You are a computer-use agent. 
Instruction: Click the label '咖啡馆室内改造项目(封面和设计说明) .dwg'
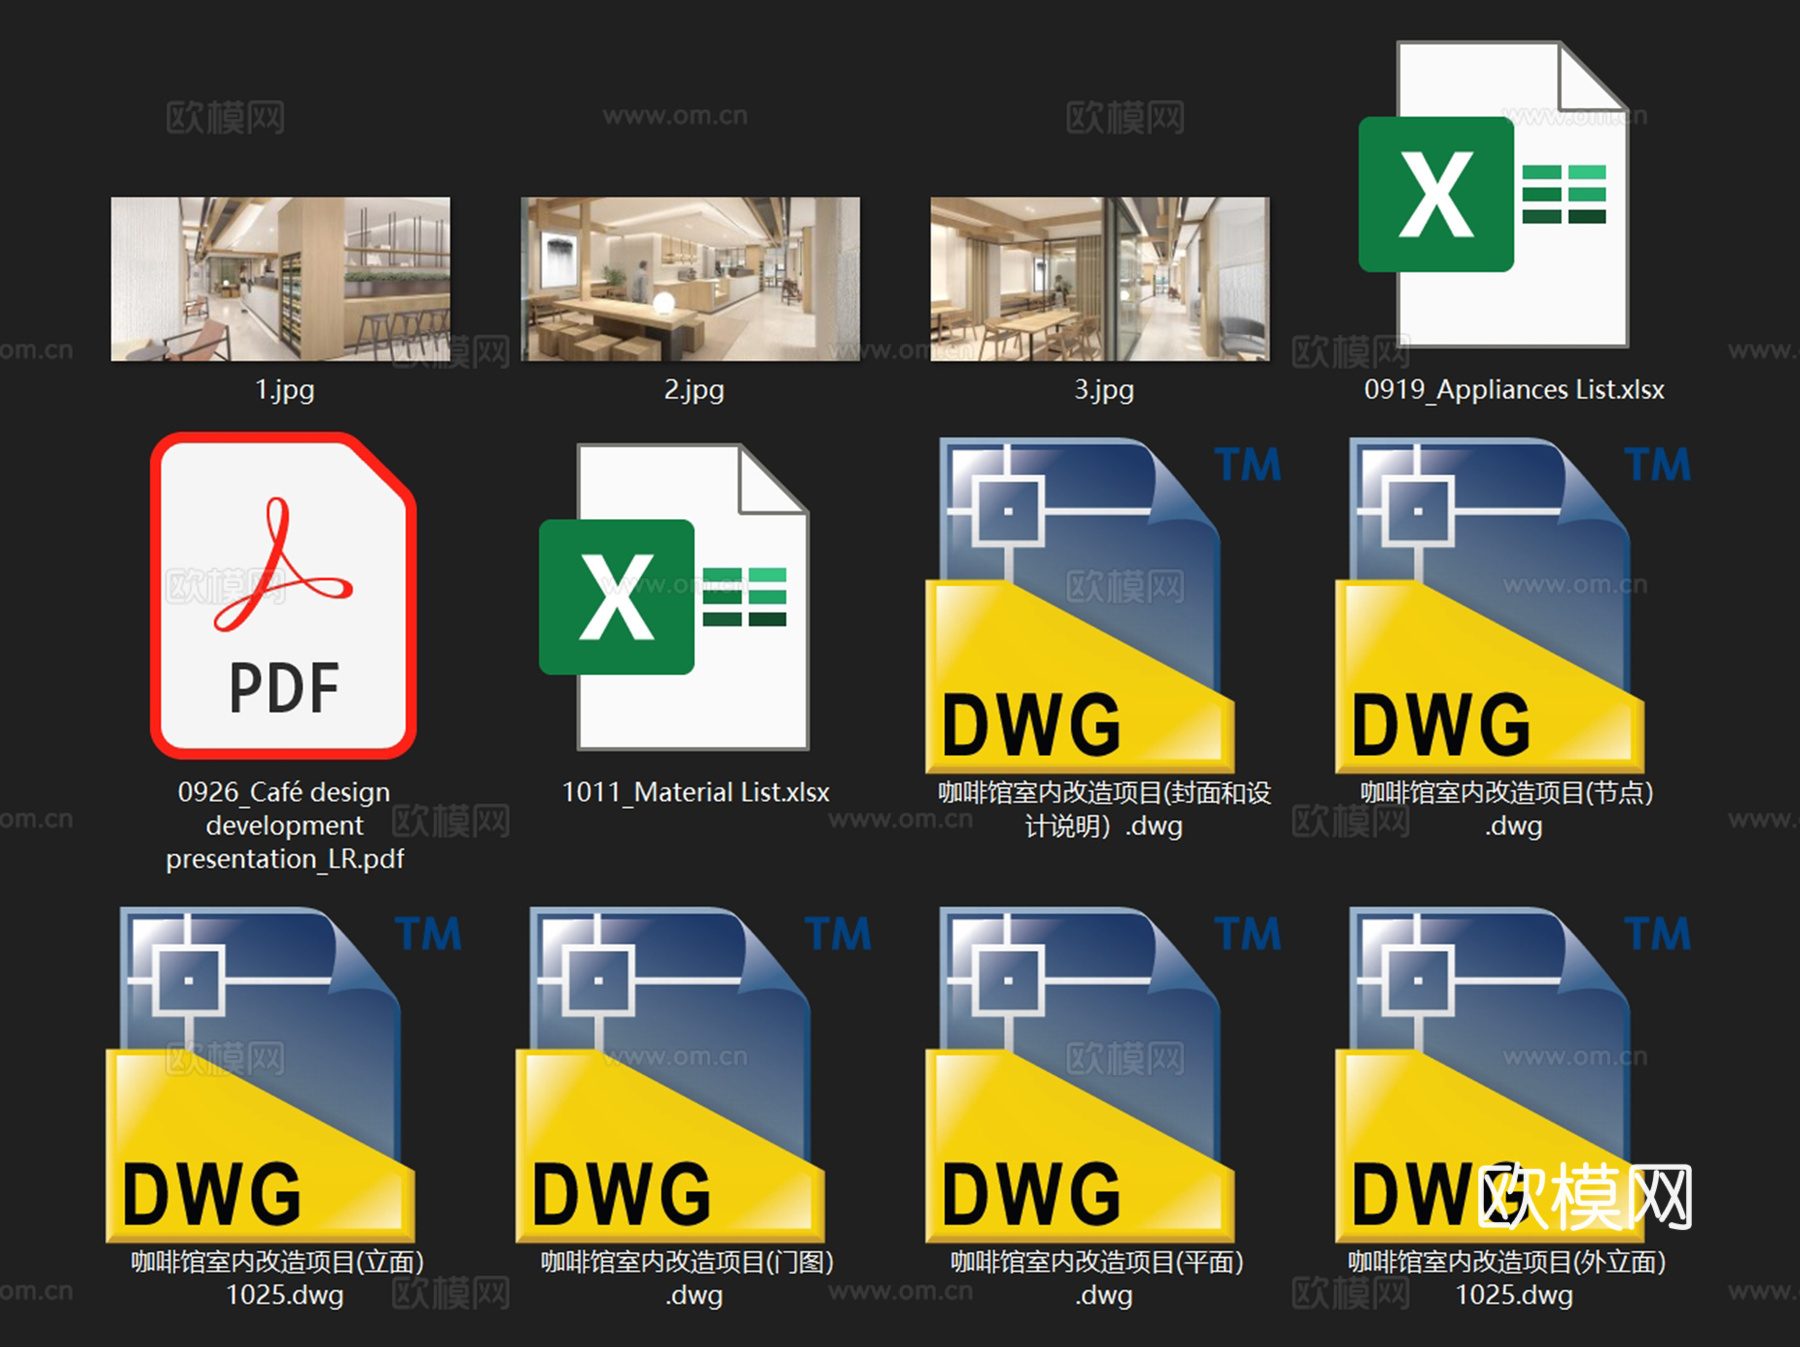[x=1104, y=809]
